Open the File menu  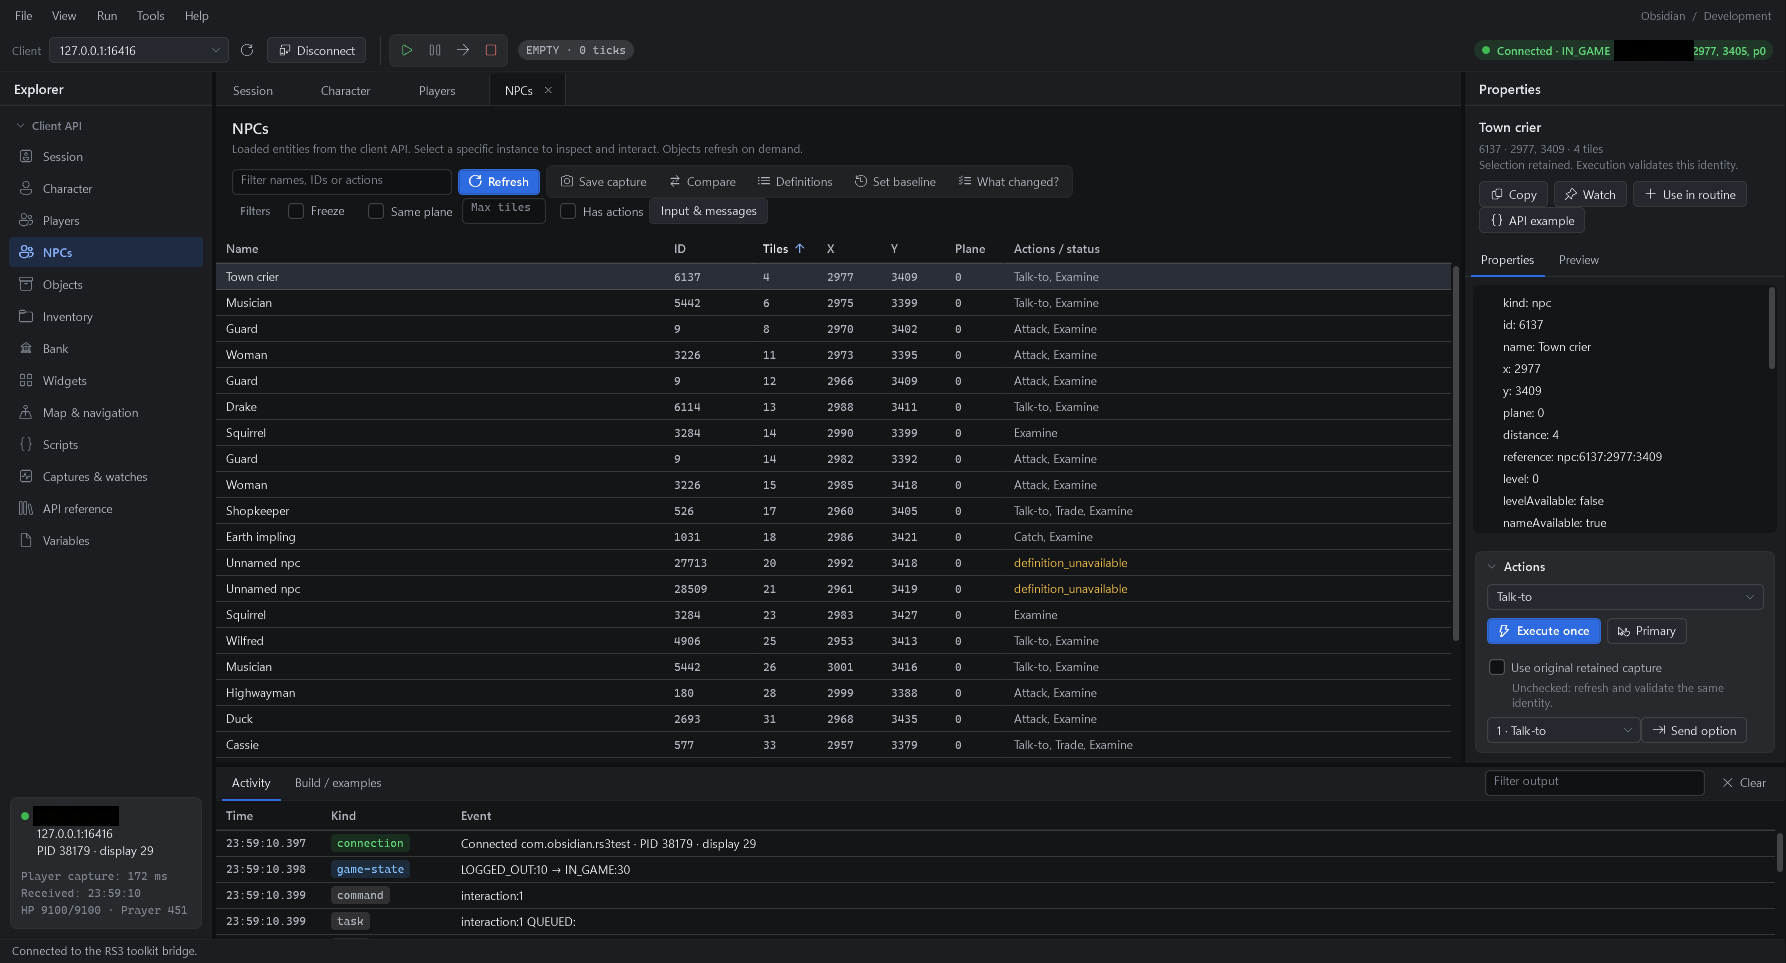[24, 16]
